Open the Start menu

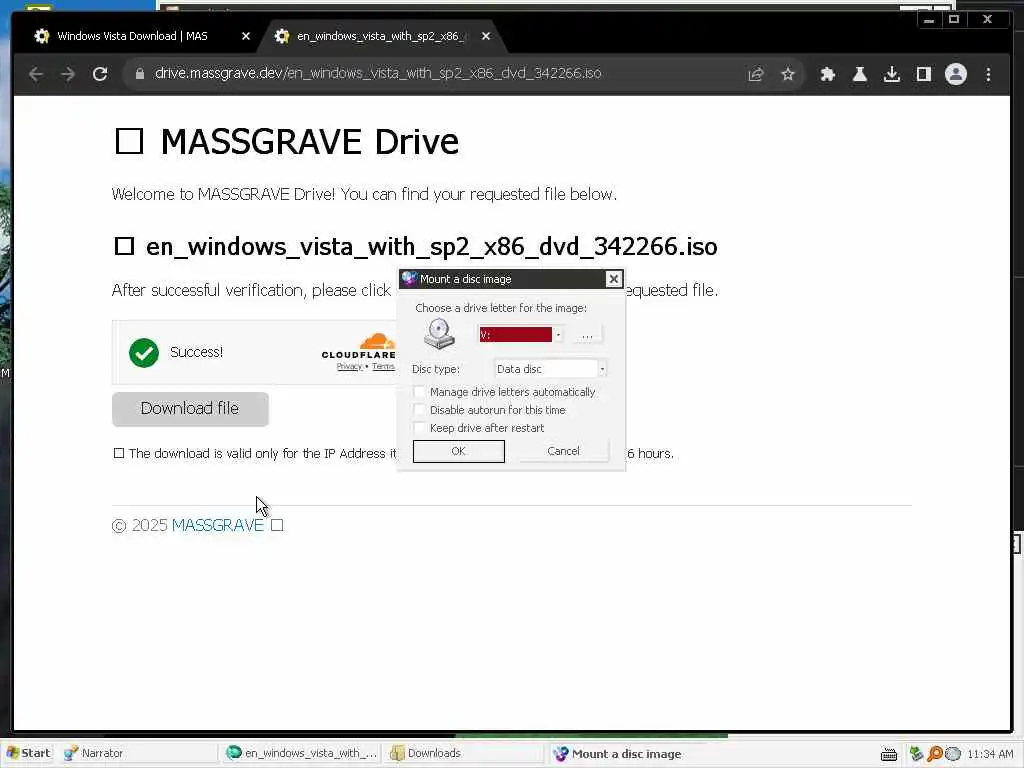28,753
